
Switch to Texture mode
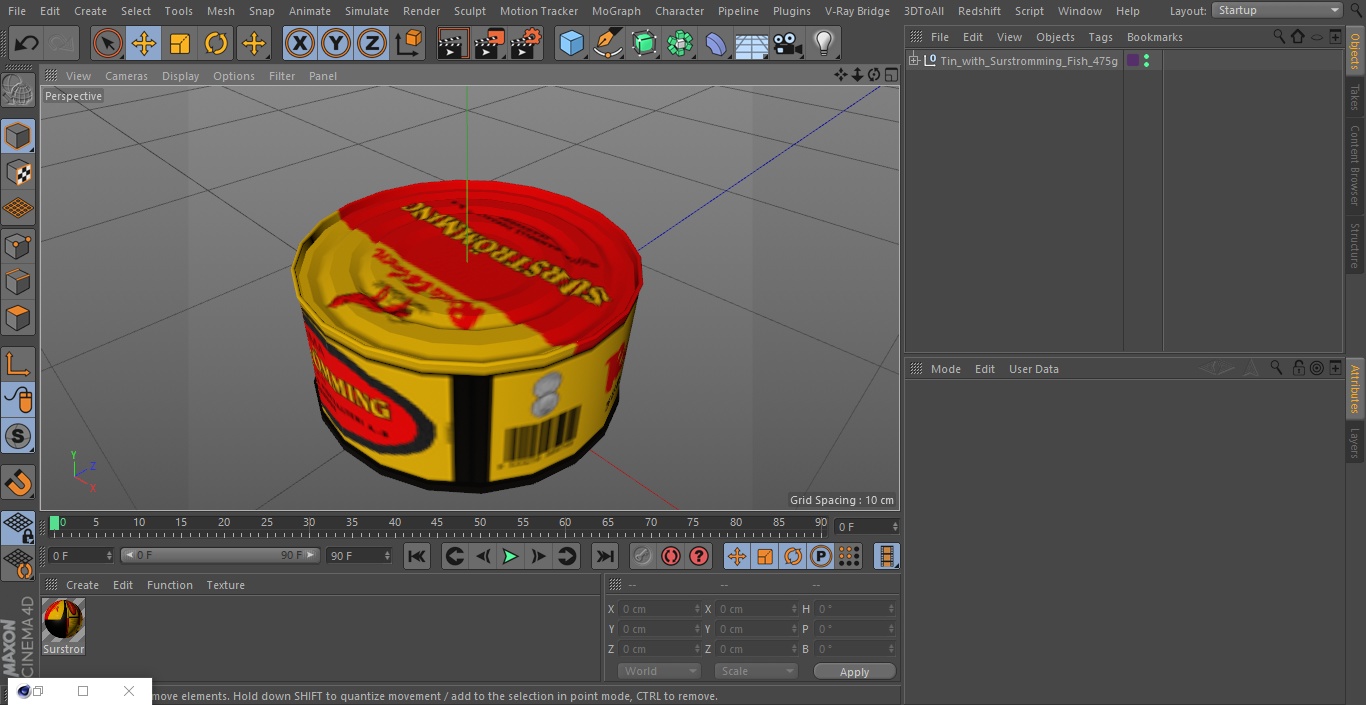(18, 172)
